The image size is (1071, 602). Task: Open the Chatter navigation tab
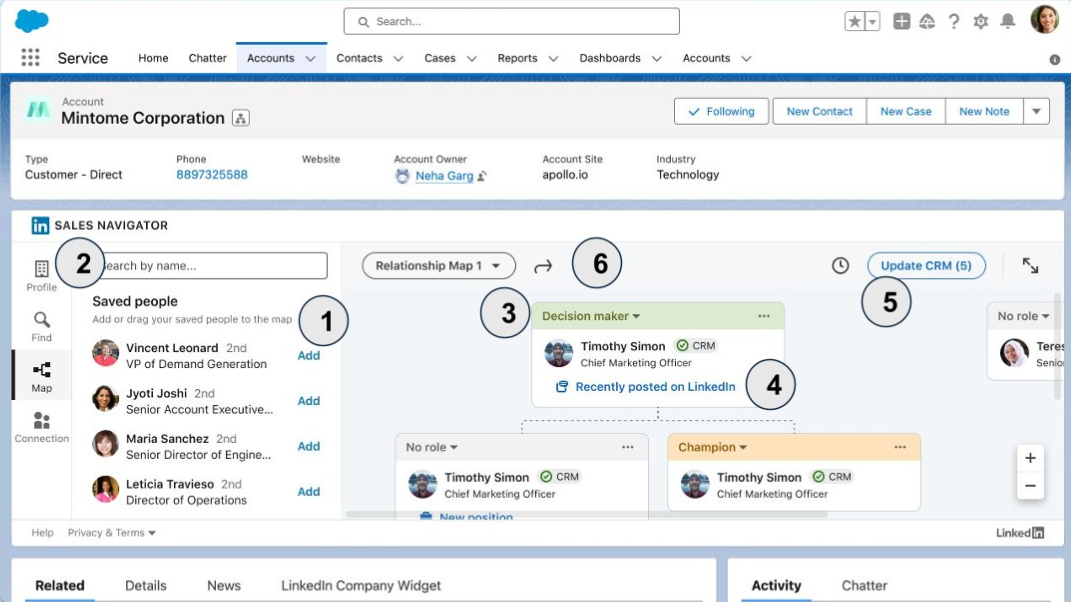coord(208,58)
